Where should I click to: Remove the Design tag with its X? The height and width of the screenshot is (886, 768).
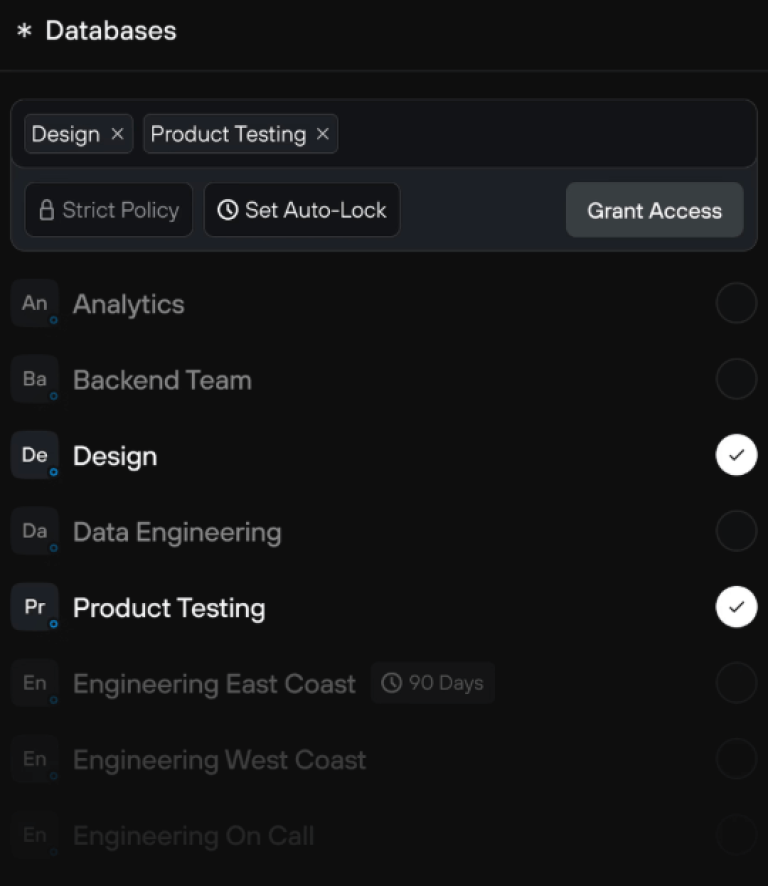117,134
